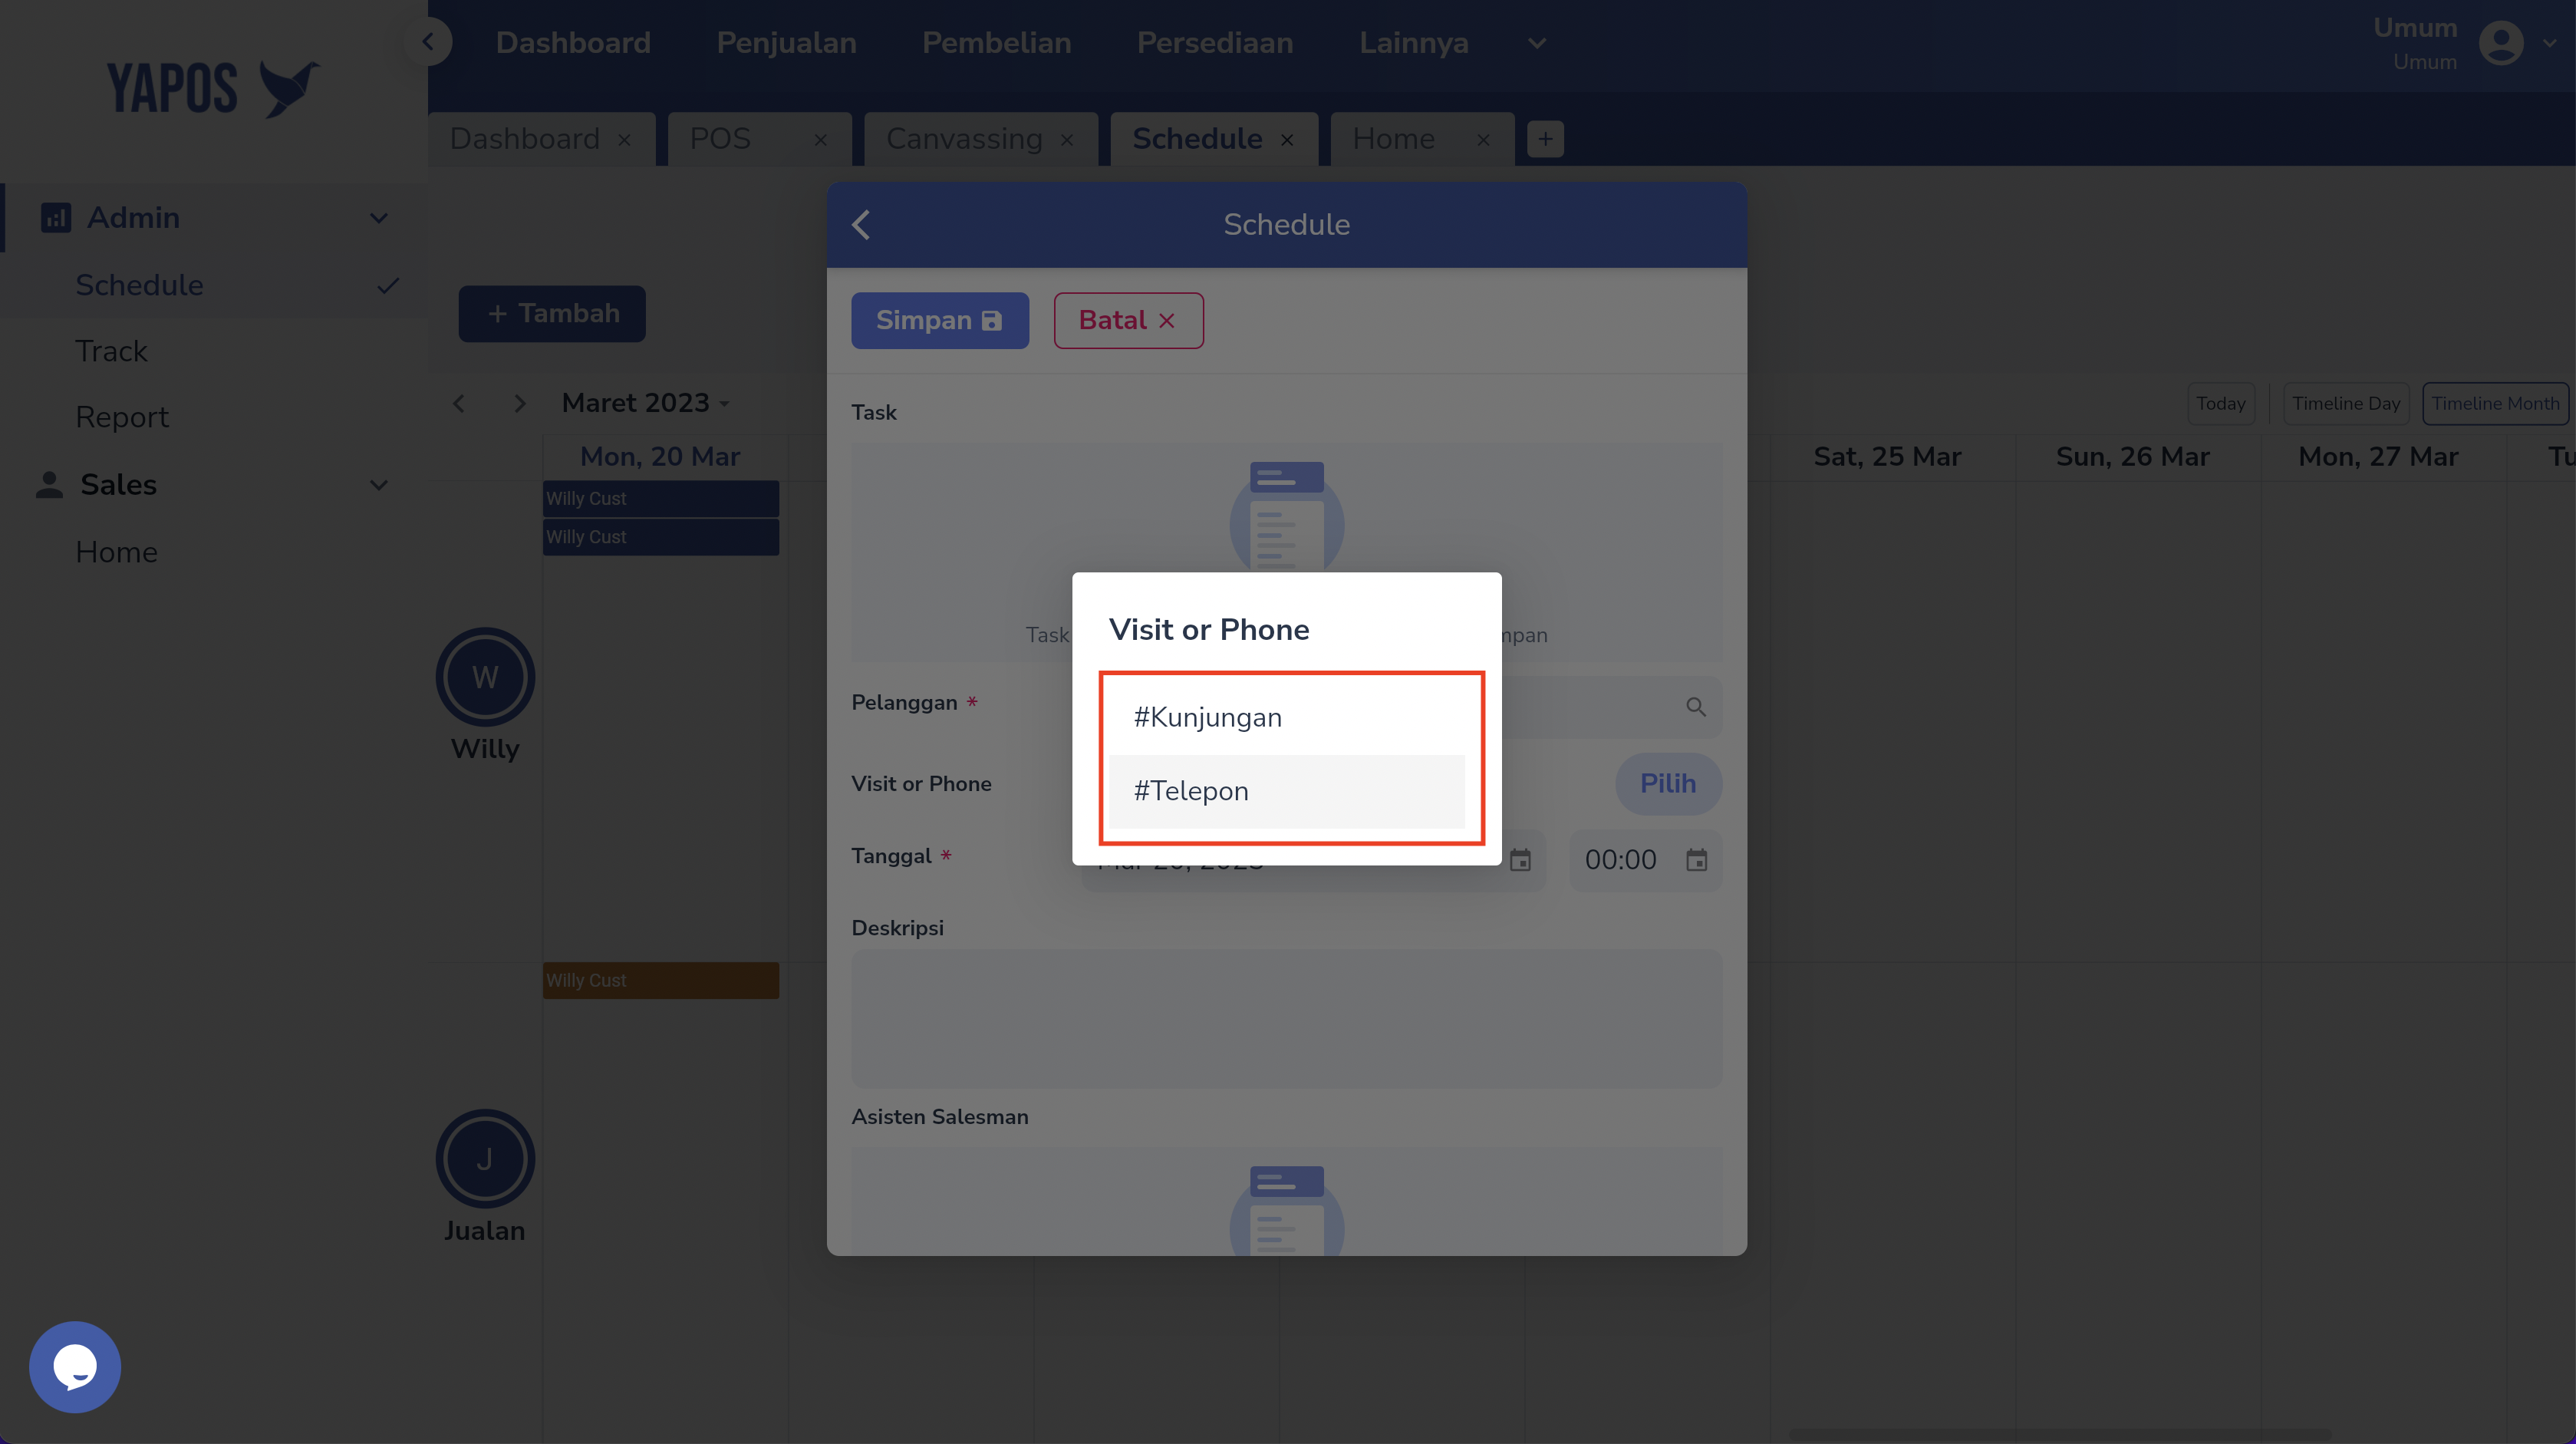Open Dashboard in top navigation
2576x1444 pixels.
pos(573,43)
